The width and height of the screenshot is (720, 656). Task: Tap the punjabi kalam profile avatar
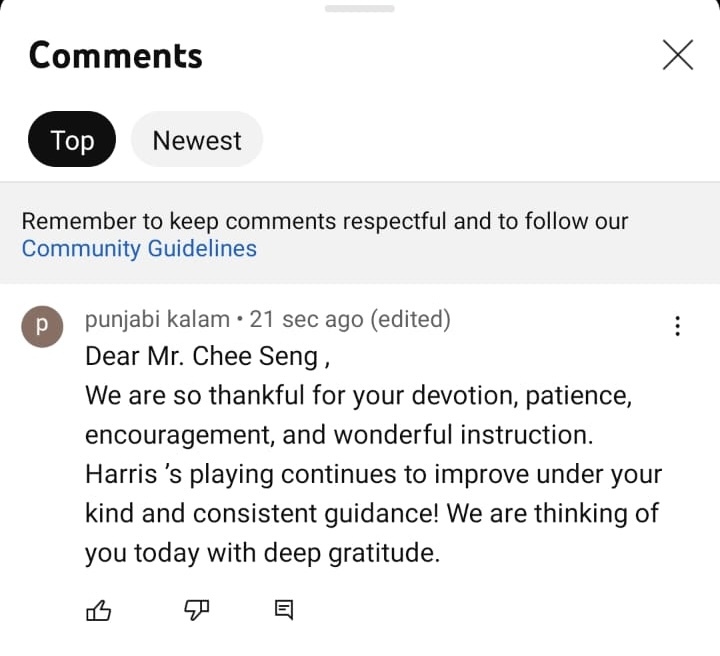[x=42, y=326]
